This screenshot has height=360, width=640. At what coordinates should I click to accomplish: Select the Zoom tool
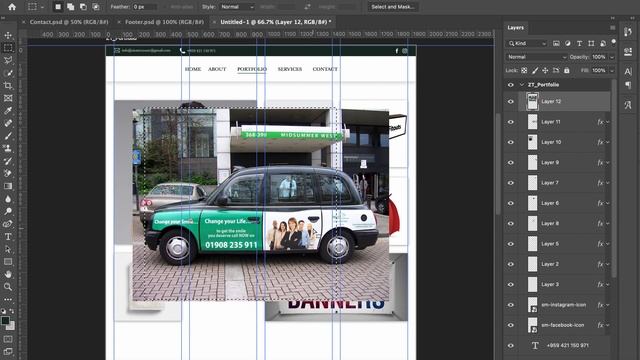8,287
